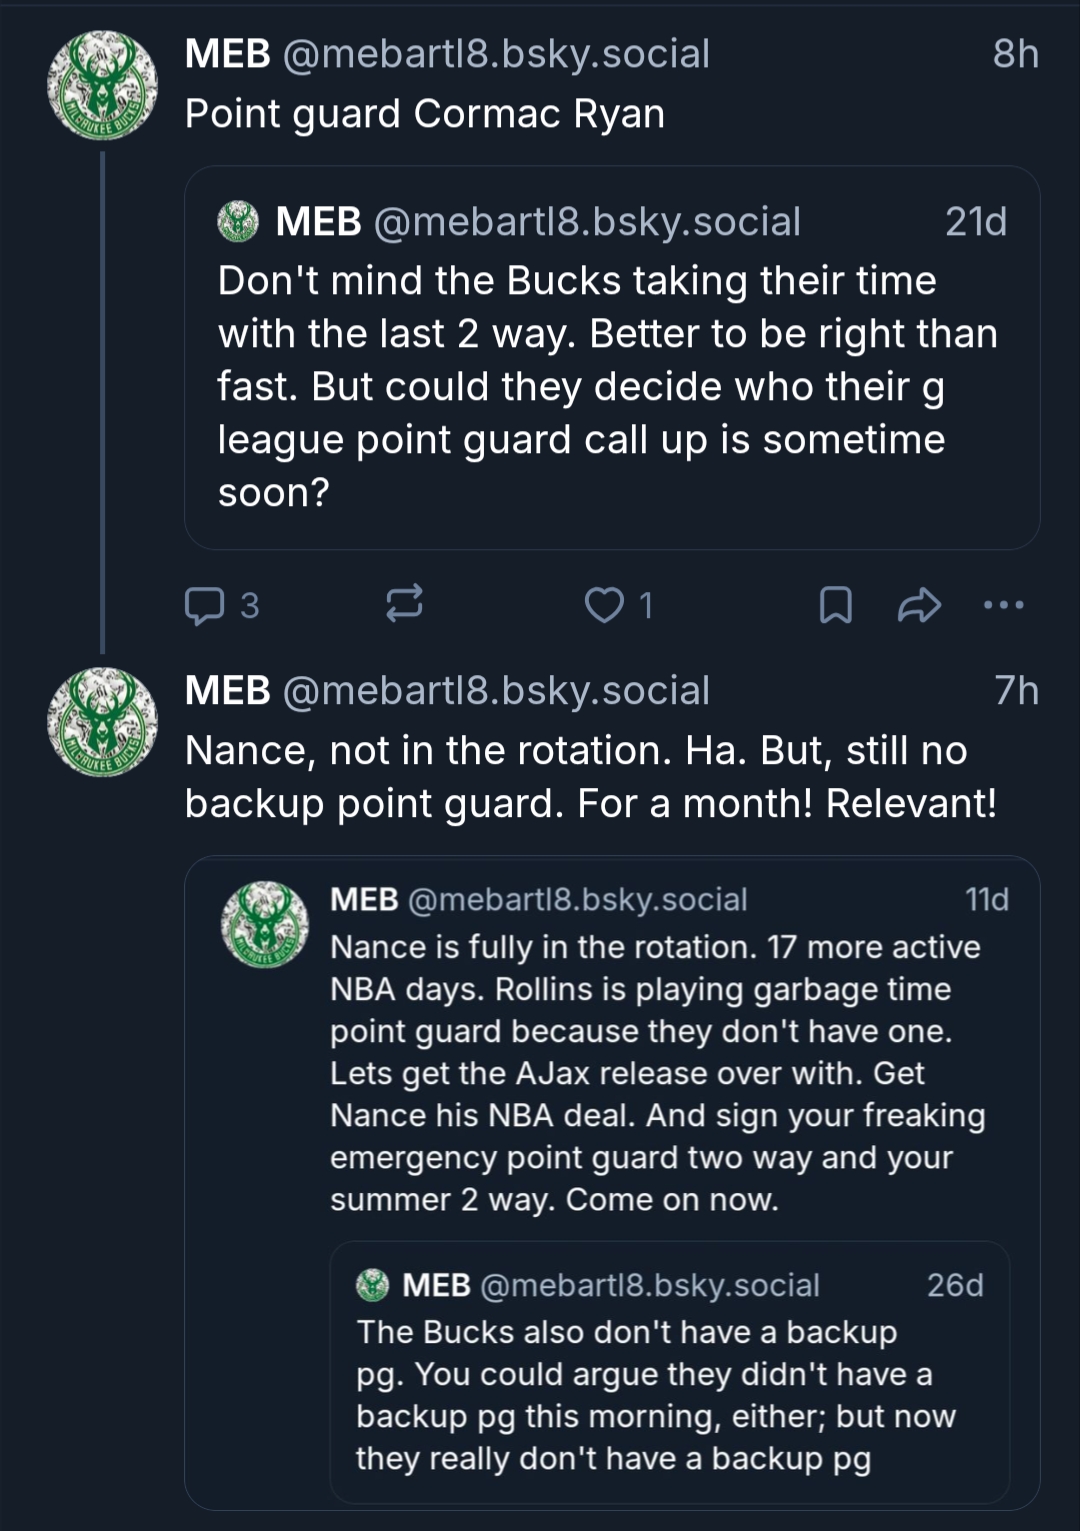This screenshot has height=1531, width=1080.
Task: Open MEB avatar on 7h post
Action: click(102, 722)
